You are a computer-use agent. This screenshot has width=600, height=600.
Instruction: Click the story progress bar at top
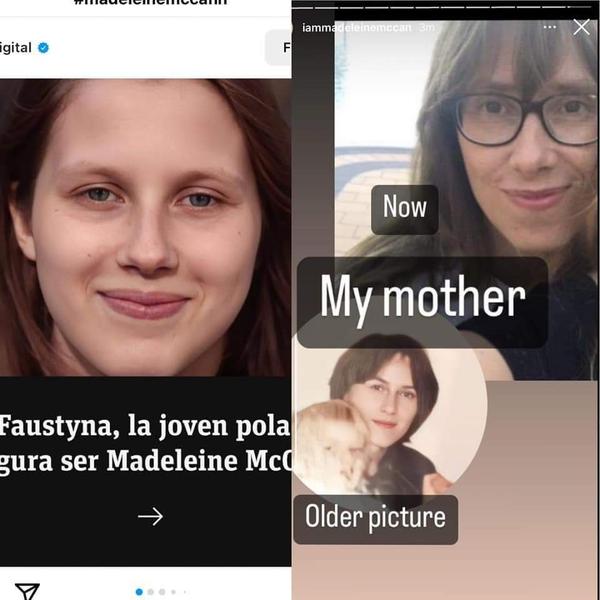point(445,7)
